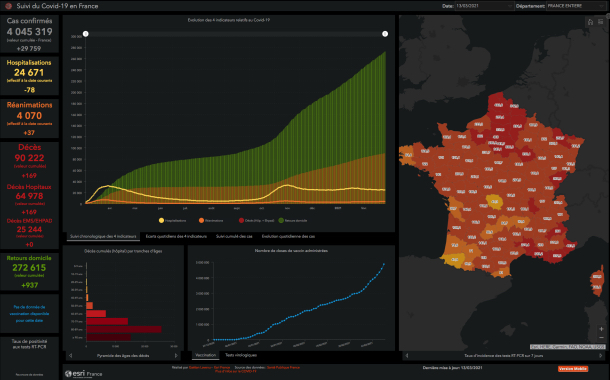Image resolution: width=610 pixels, height=380 pixels.
Task: Toggle Hospitalisations series in legend
Action: 173,221
